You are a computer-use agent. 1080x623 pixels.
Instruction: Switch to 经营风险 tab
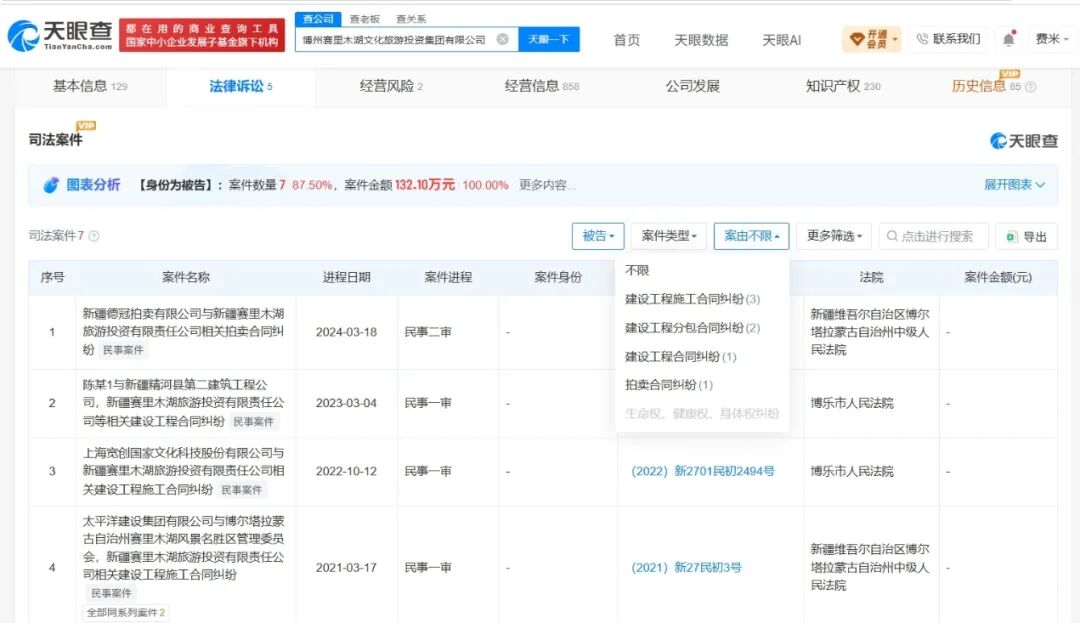(391, 86)
